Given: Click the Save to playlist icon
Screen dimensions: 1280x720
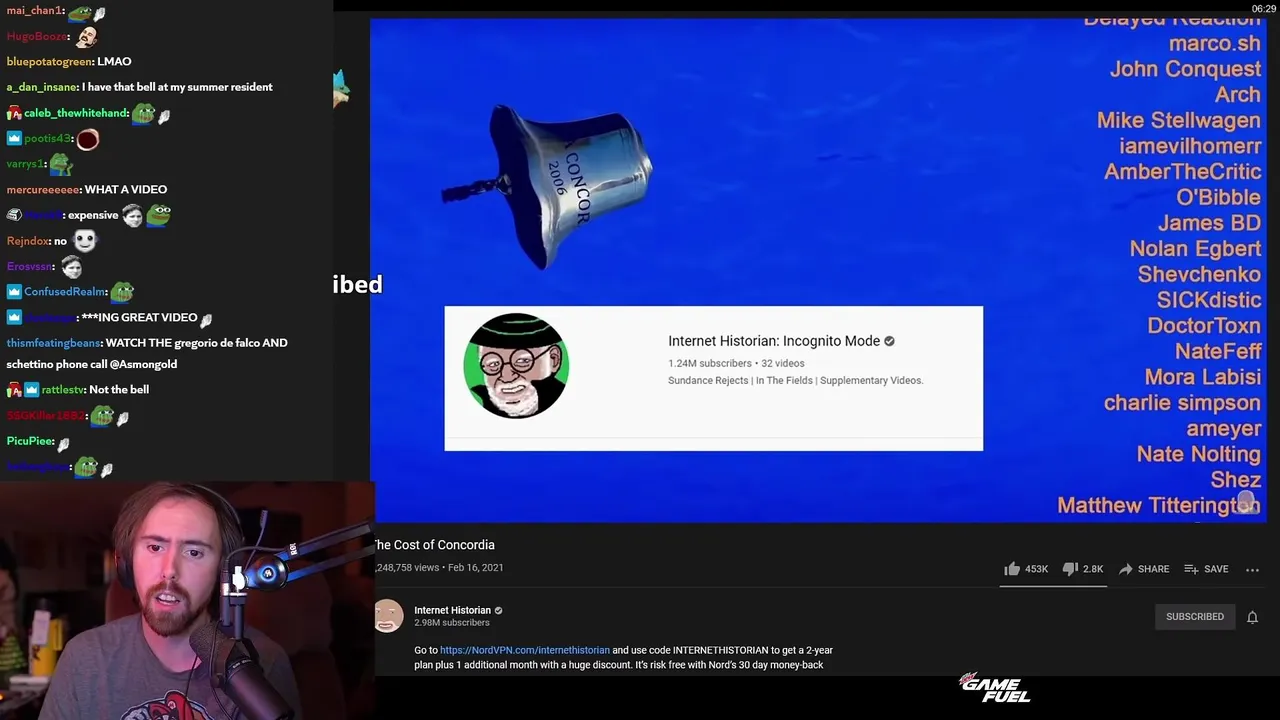Looking at the screenshot, I should pos(1191,569).
